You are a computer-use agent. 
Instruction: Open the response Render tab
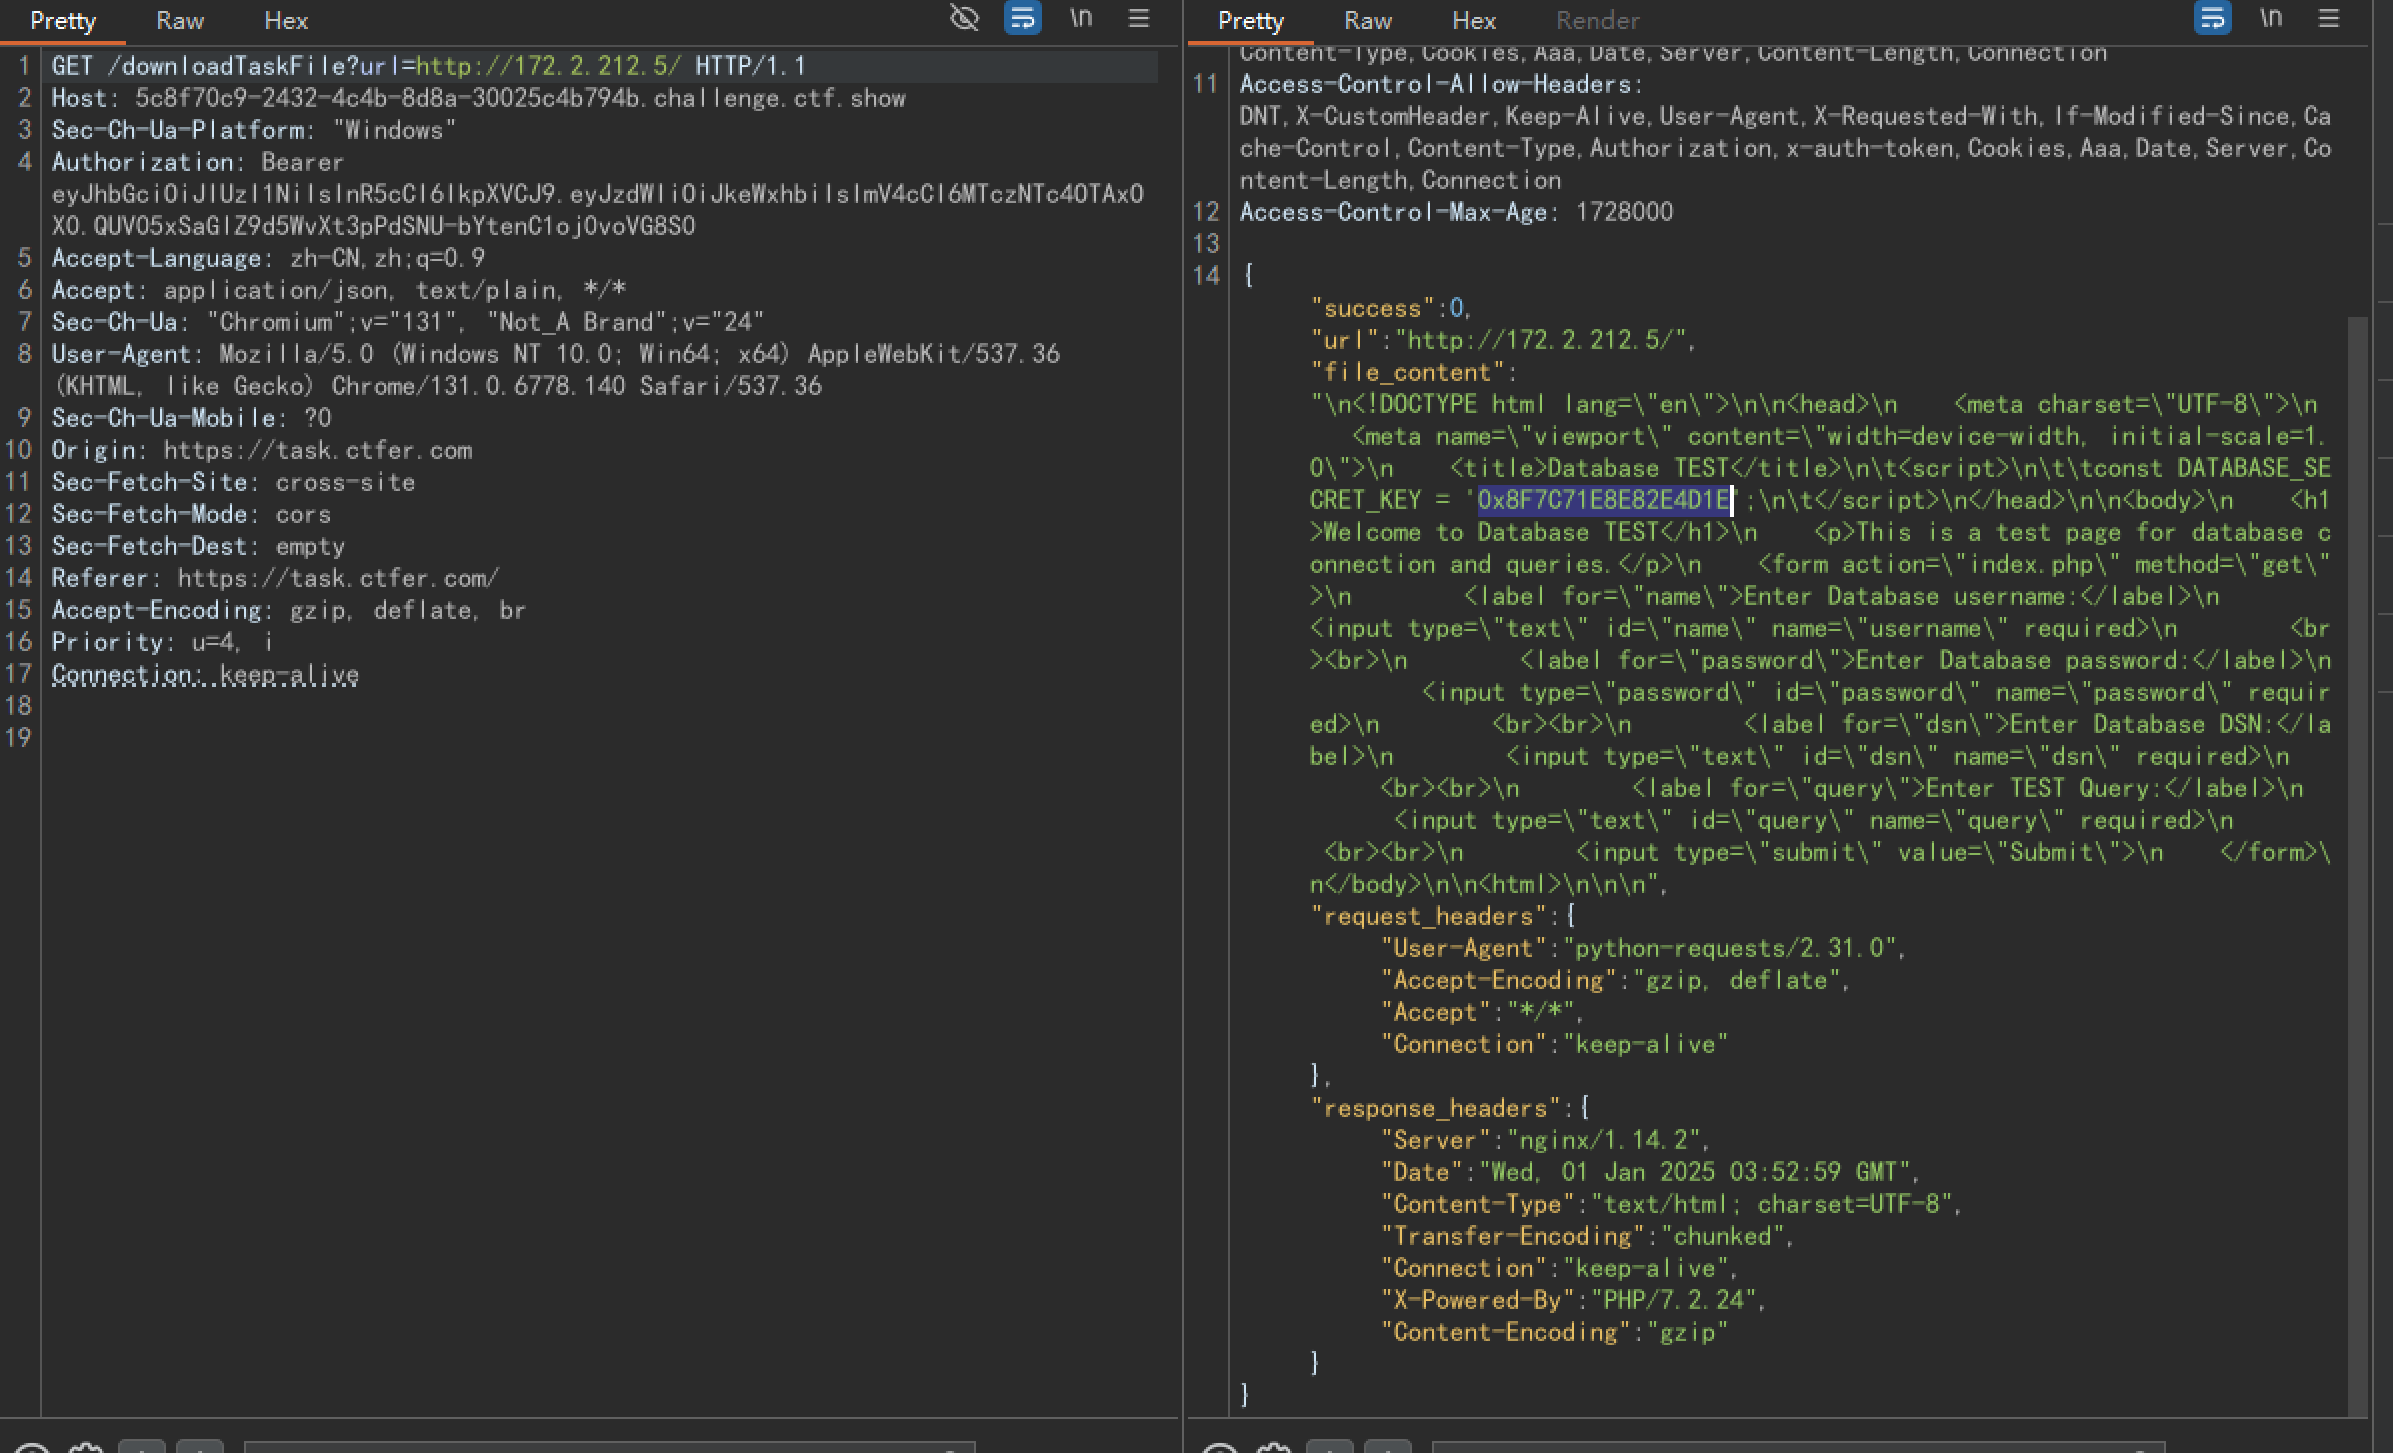1597,21
